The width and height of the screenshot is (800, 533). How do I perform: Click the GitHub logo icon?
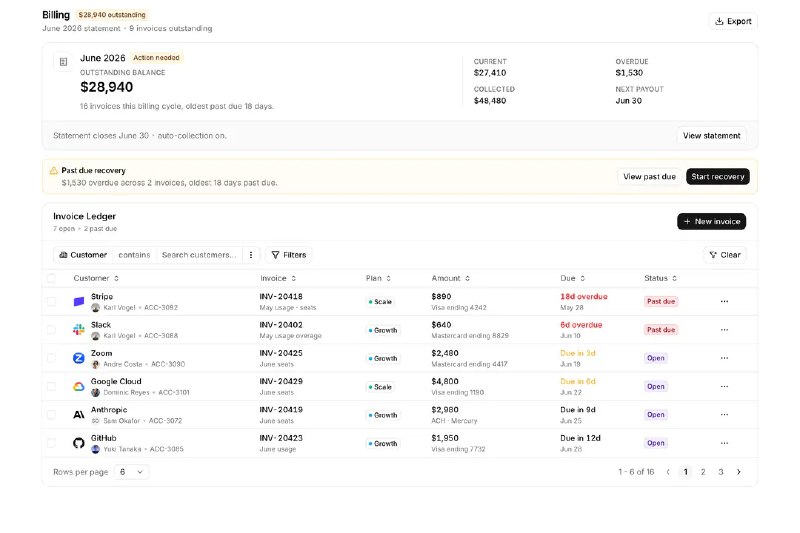[79, 443]
